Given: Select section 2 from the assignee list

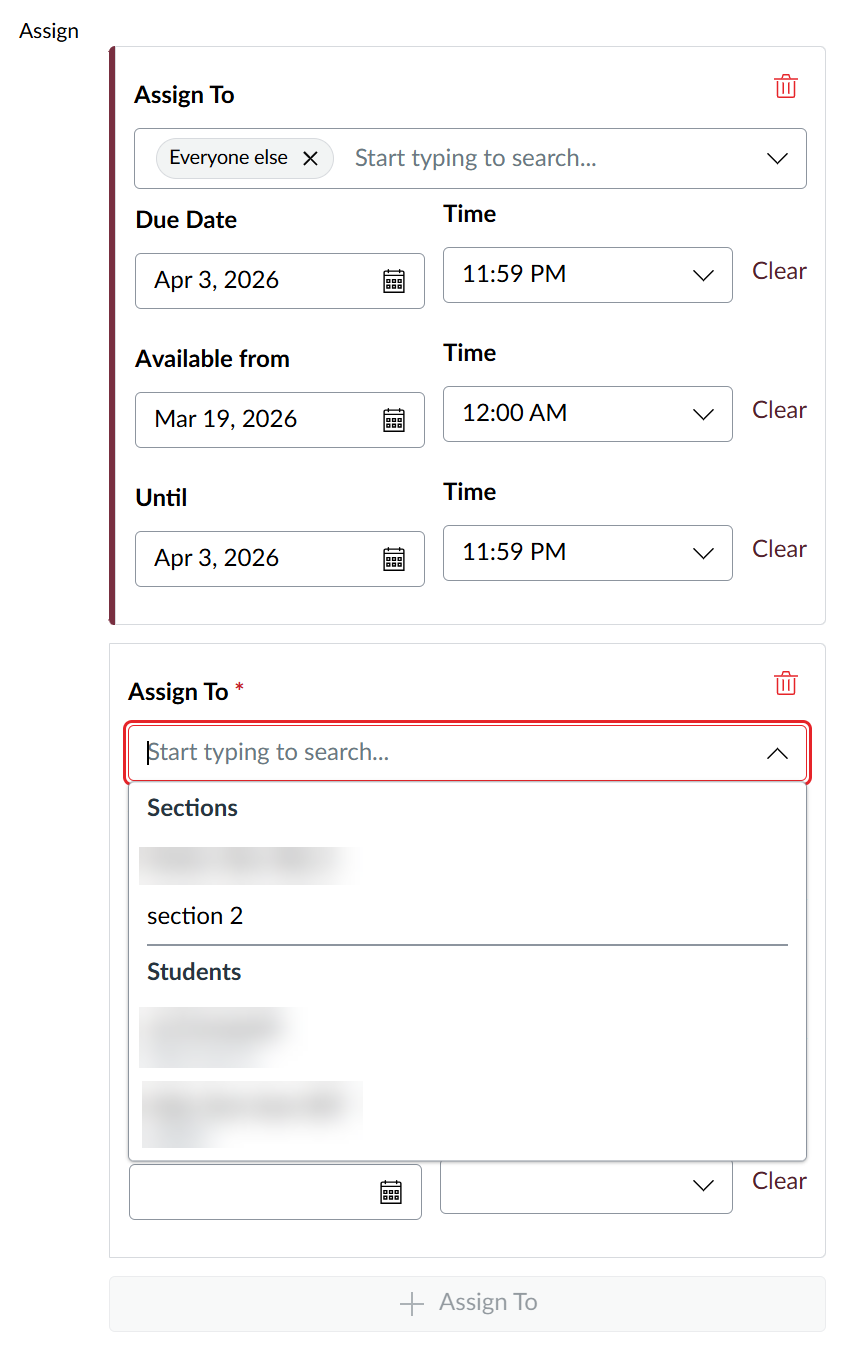Looking at the screenshot, I should tap(195, 915).
